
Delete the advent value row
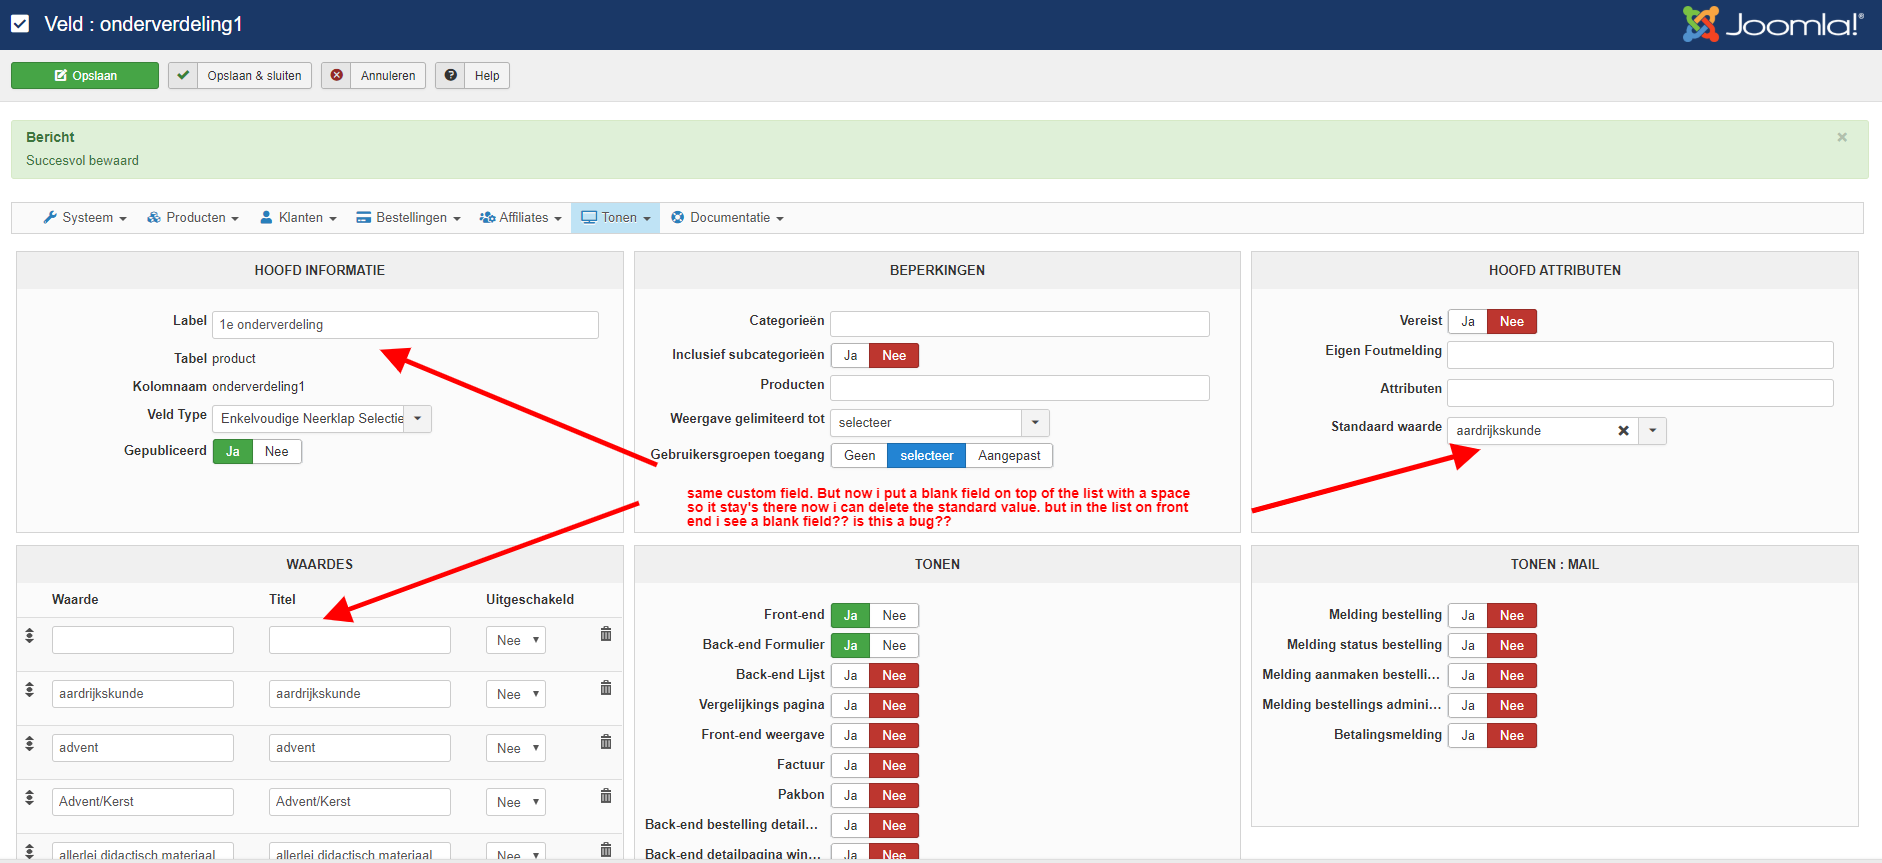pos(606,742)
